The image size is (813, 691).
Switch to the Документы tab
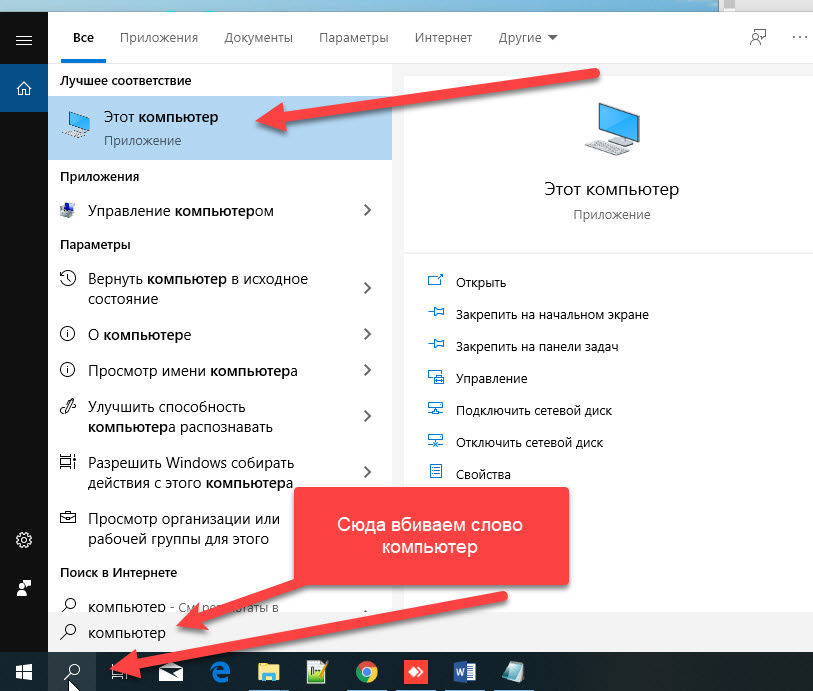pos(258,37)
